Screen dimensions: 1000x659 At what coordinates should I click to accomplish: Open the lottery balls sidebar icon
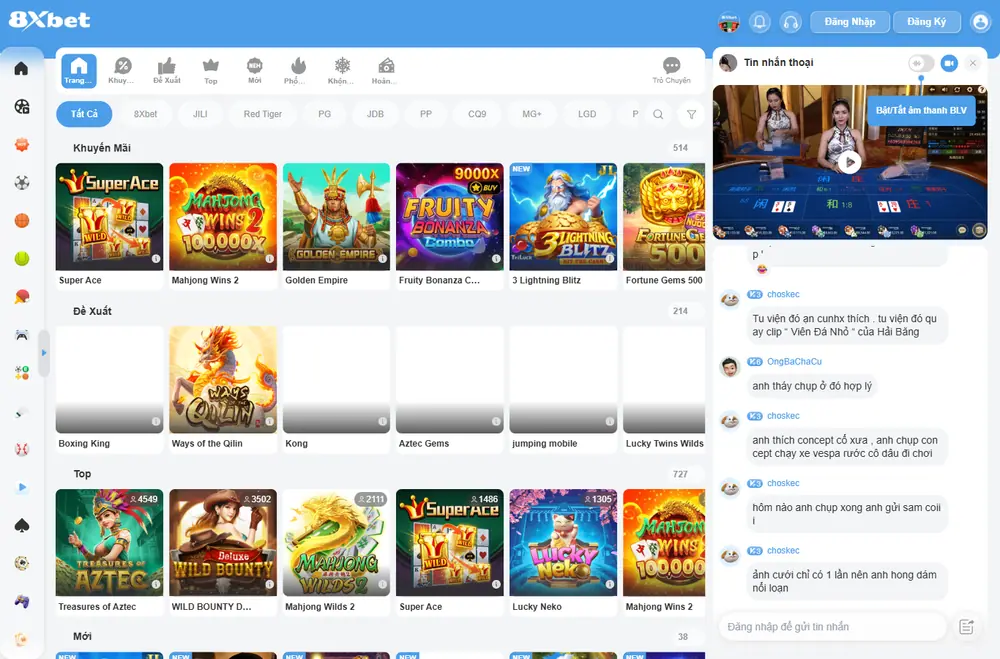pyautogui.click(x=22, y=373)
